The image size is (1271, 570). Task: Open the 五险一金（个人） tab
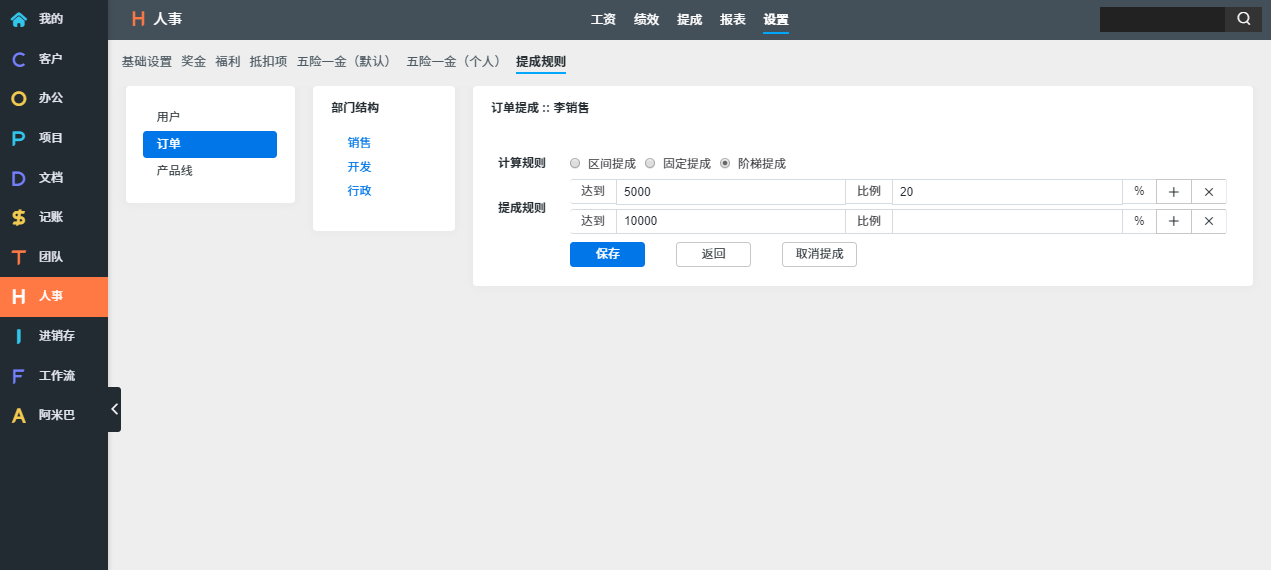tap(455, 62)
